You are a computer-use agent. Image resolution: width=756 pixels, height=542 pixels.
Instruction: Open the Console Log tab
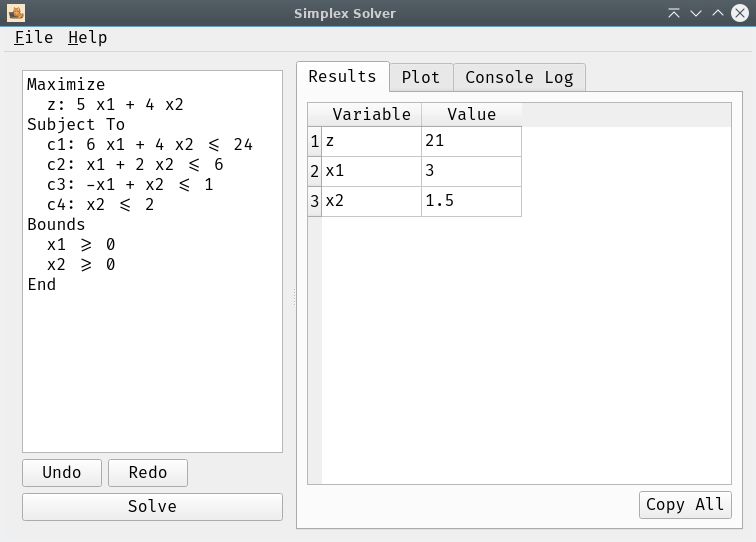click(519, 77)
